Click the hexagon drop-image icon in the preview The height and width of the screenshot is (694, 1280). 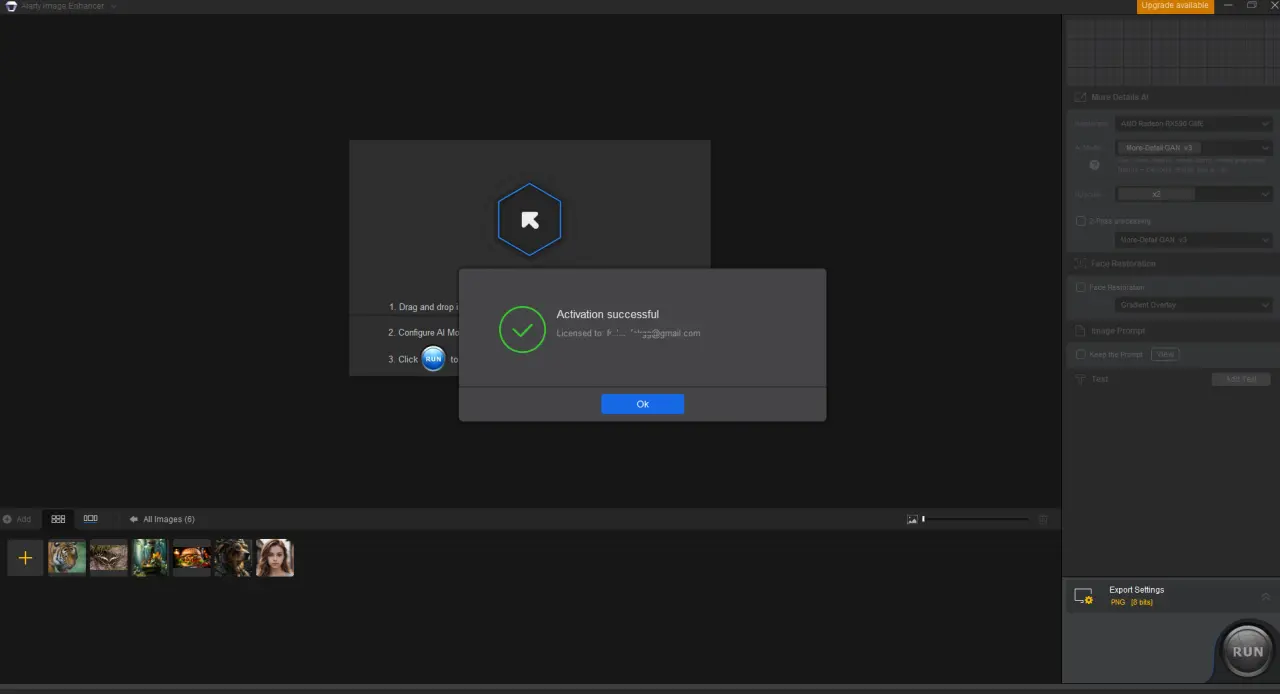(529, 220)
